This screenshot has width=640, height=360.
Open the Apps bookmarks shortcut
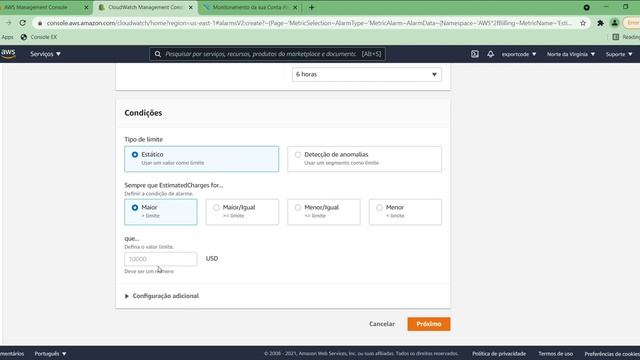7,37
